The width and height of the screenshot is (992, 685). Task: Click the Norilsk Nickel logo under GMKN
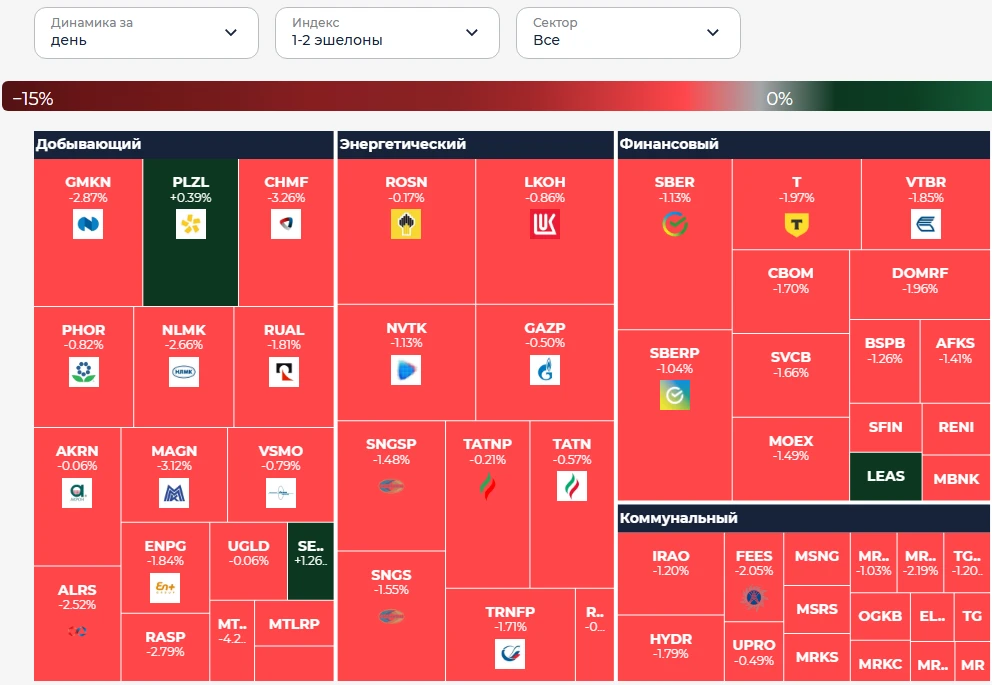(88, 224)
